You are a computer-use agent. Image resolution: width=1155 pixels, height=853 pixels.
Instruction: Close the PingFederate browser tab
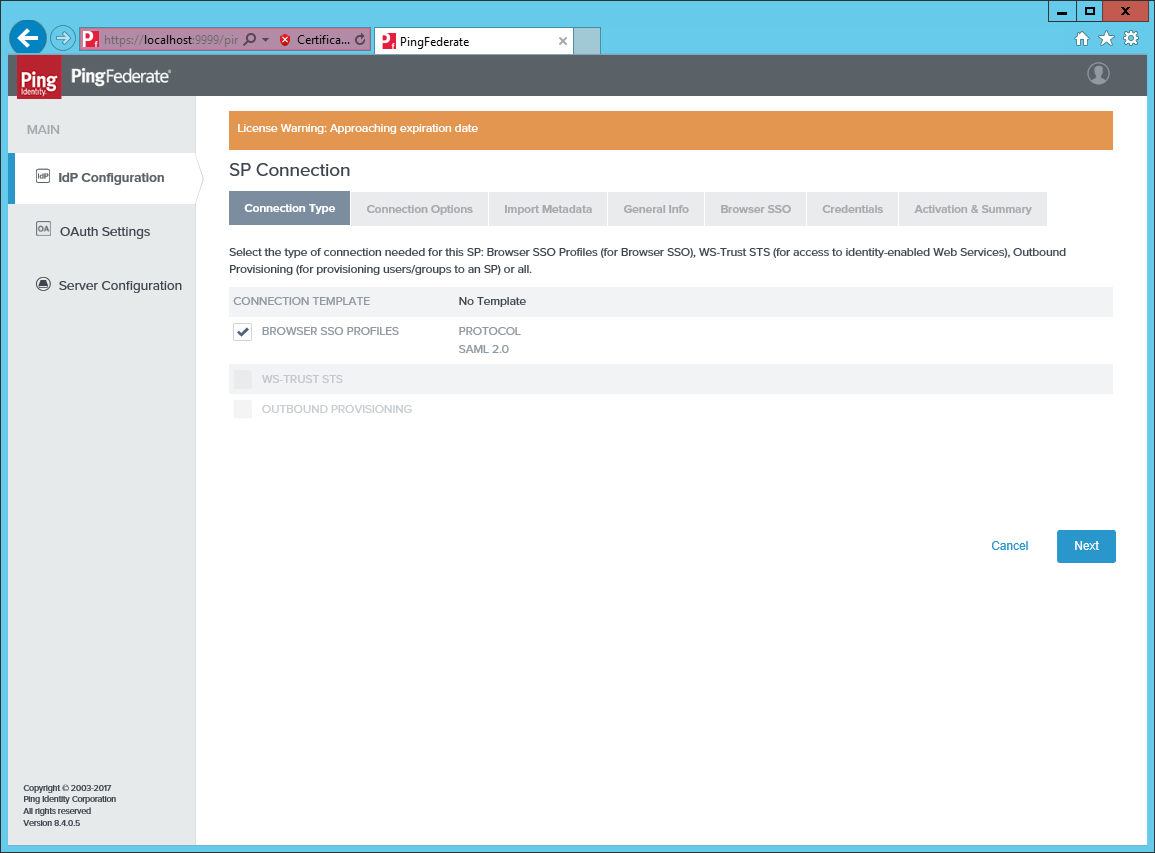(x=563, y=41)
